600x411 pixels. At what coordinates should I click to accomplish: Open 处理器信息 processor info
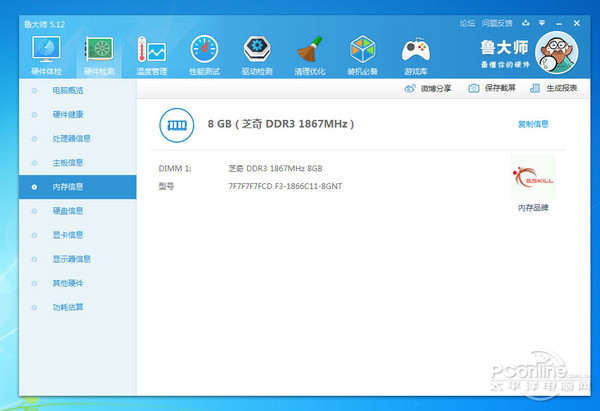[72, 139]
